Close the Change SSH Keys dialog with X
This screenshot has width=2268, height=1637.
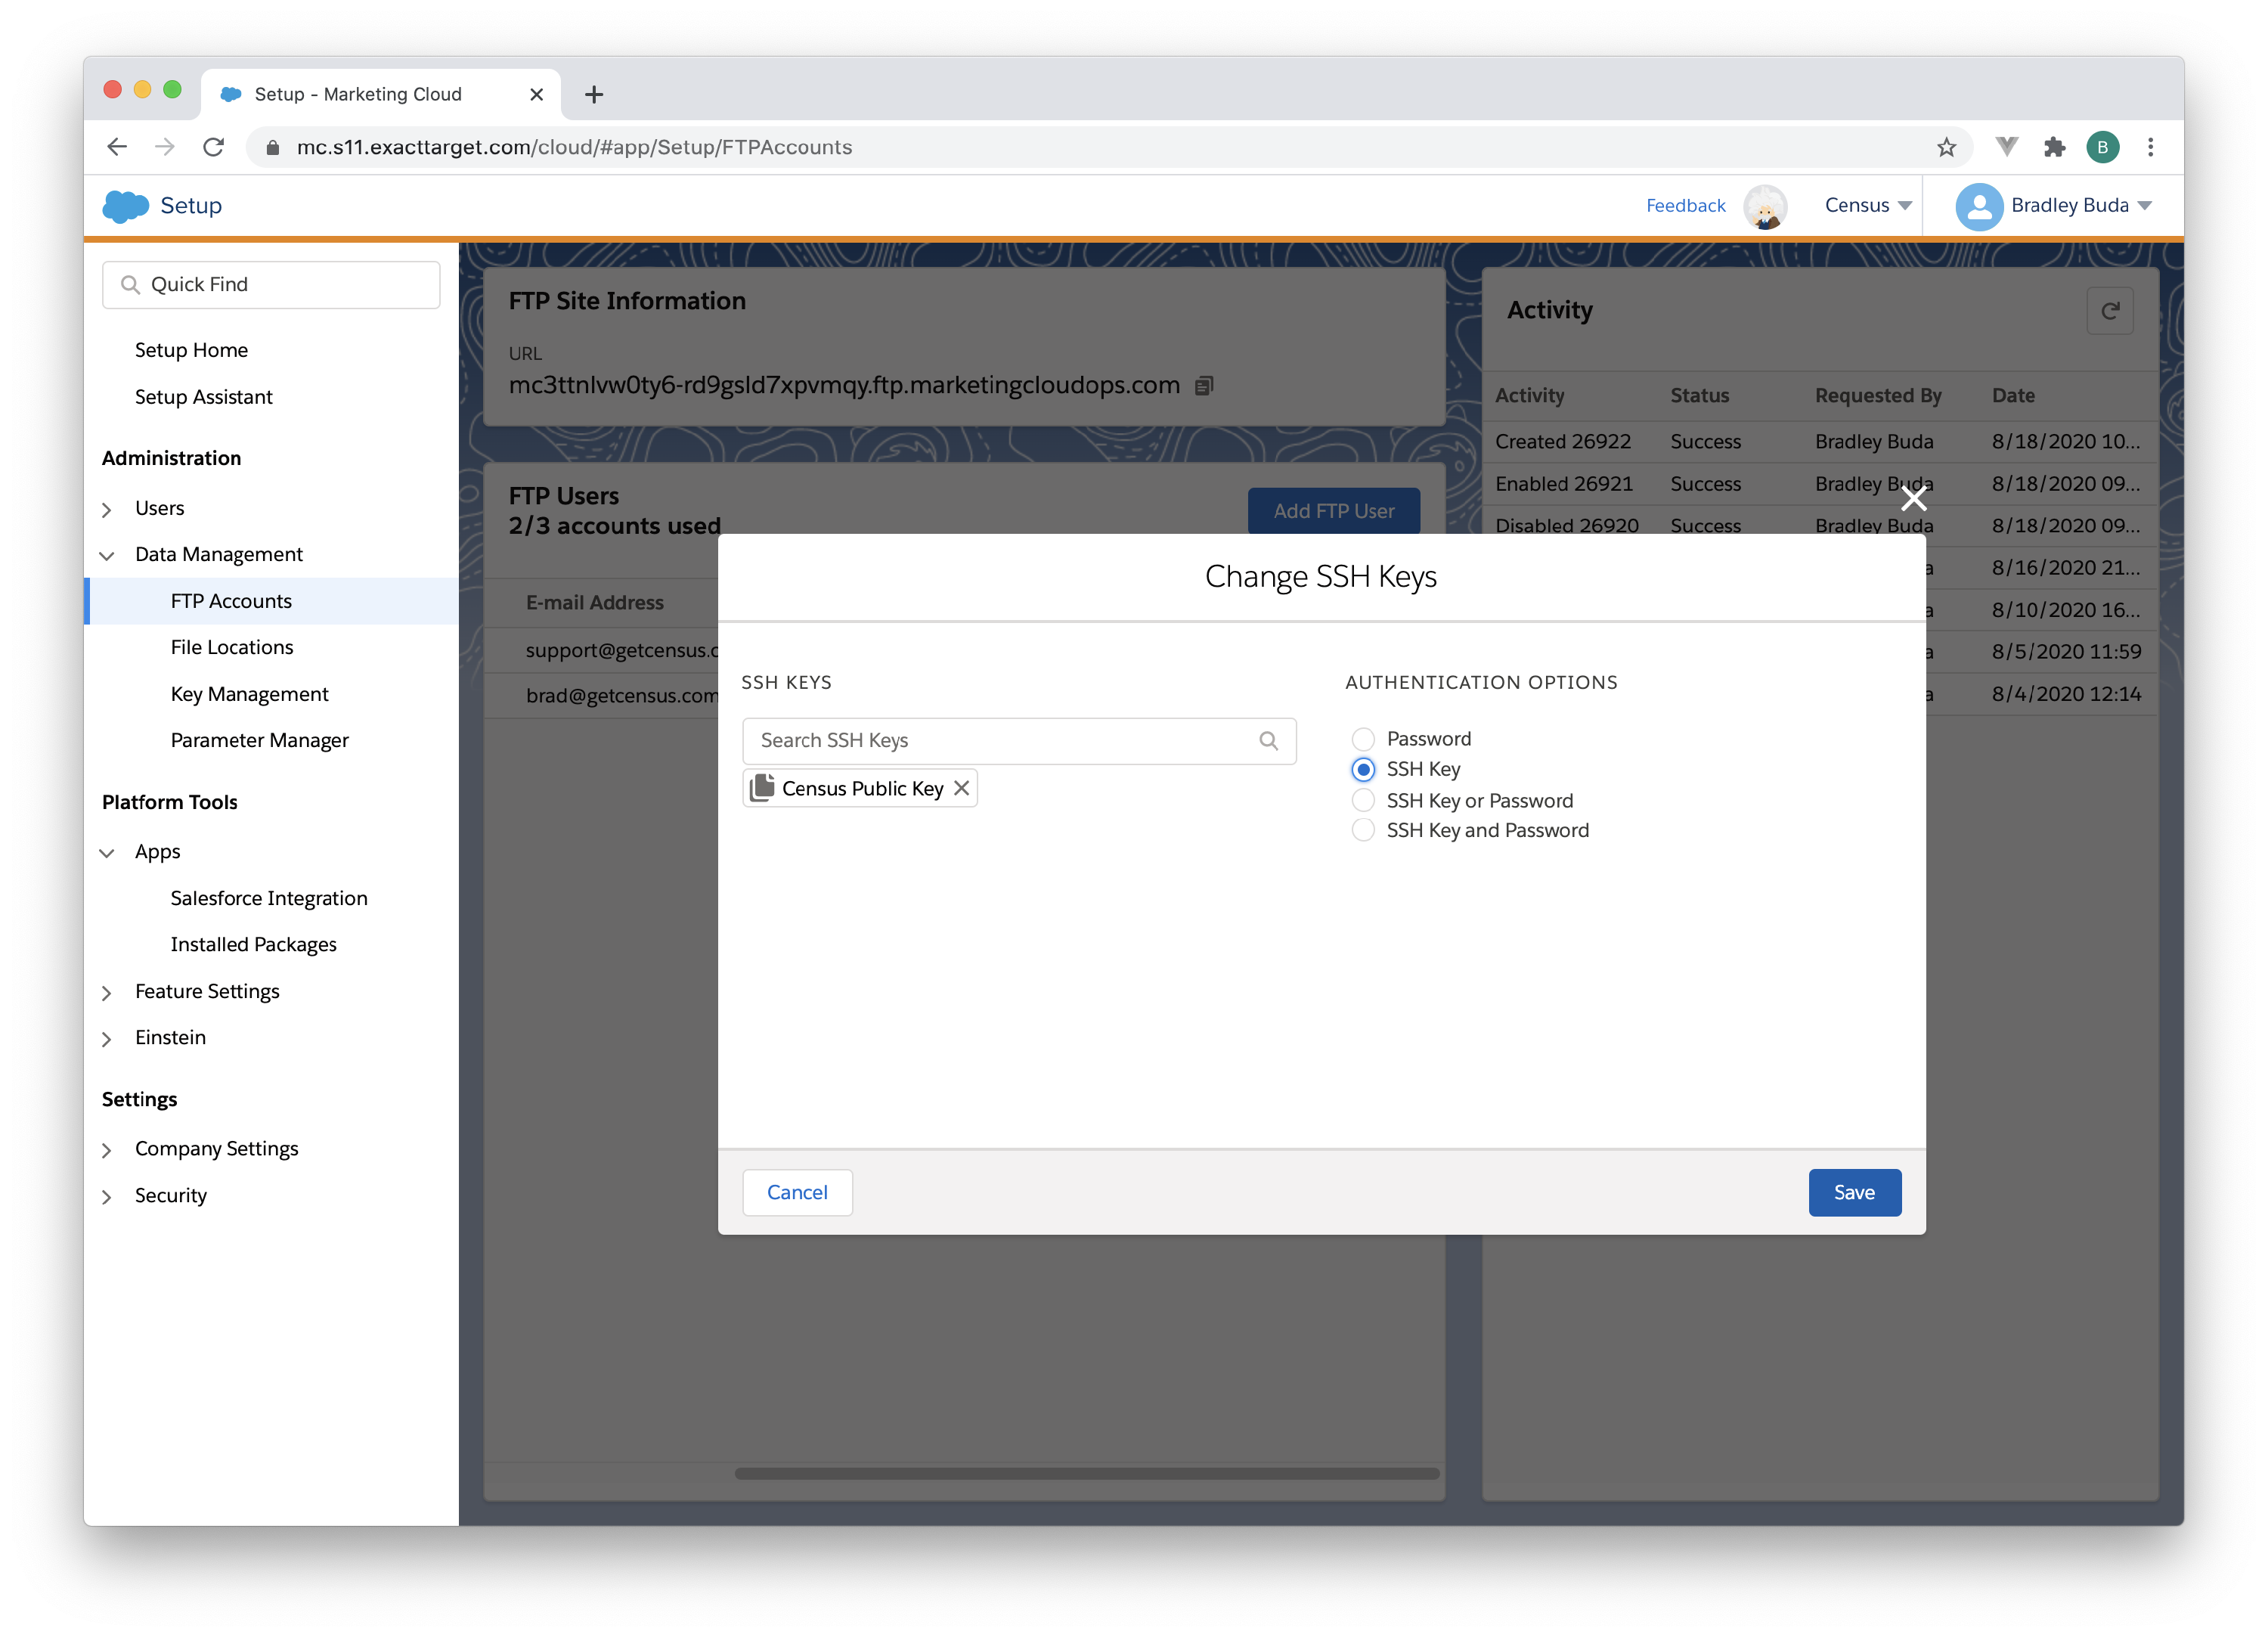(1913, 498)
